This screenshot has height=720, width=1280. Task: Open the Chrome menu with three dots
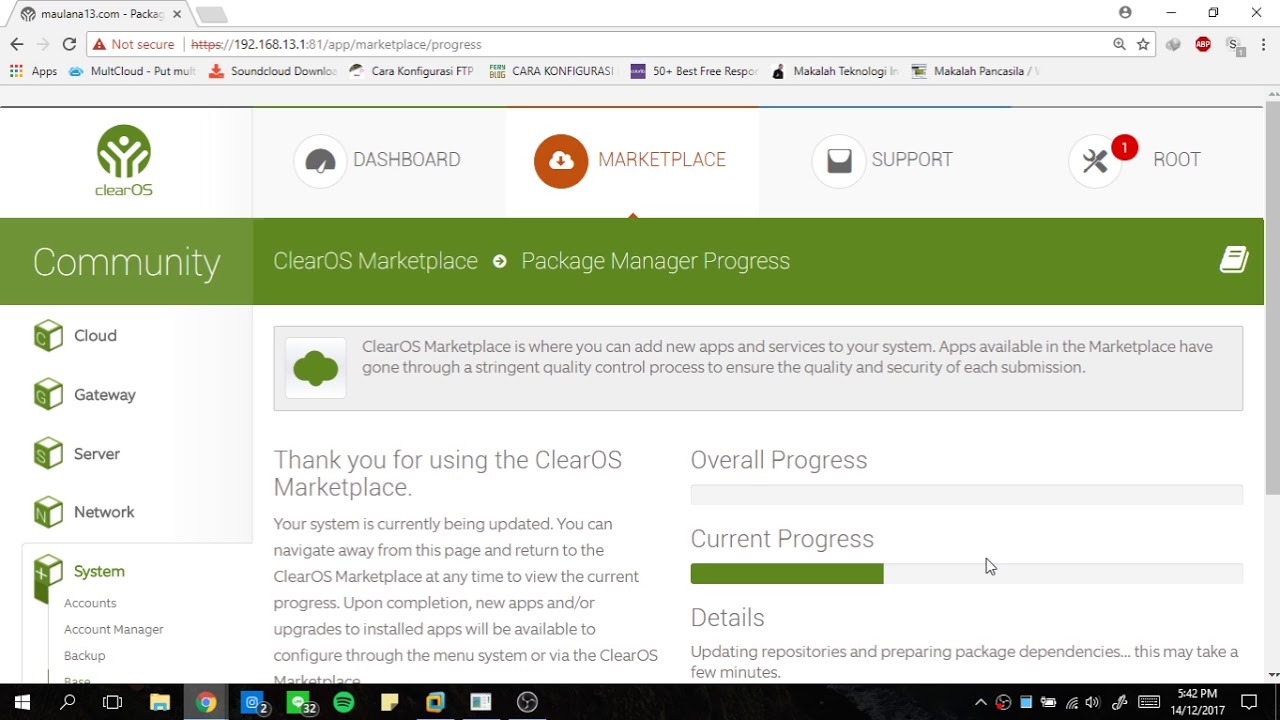click(x=1264, y=44)
